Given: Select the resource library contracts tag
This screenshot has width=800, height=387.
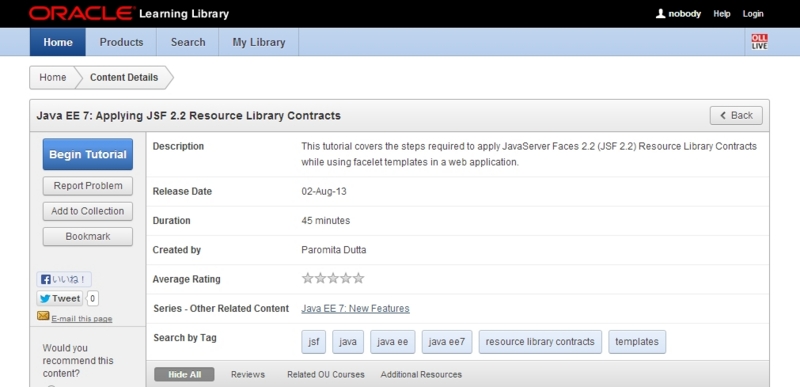Looking at the screenshot, I should (x=540, y=342).
